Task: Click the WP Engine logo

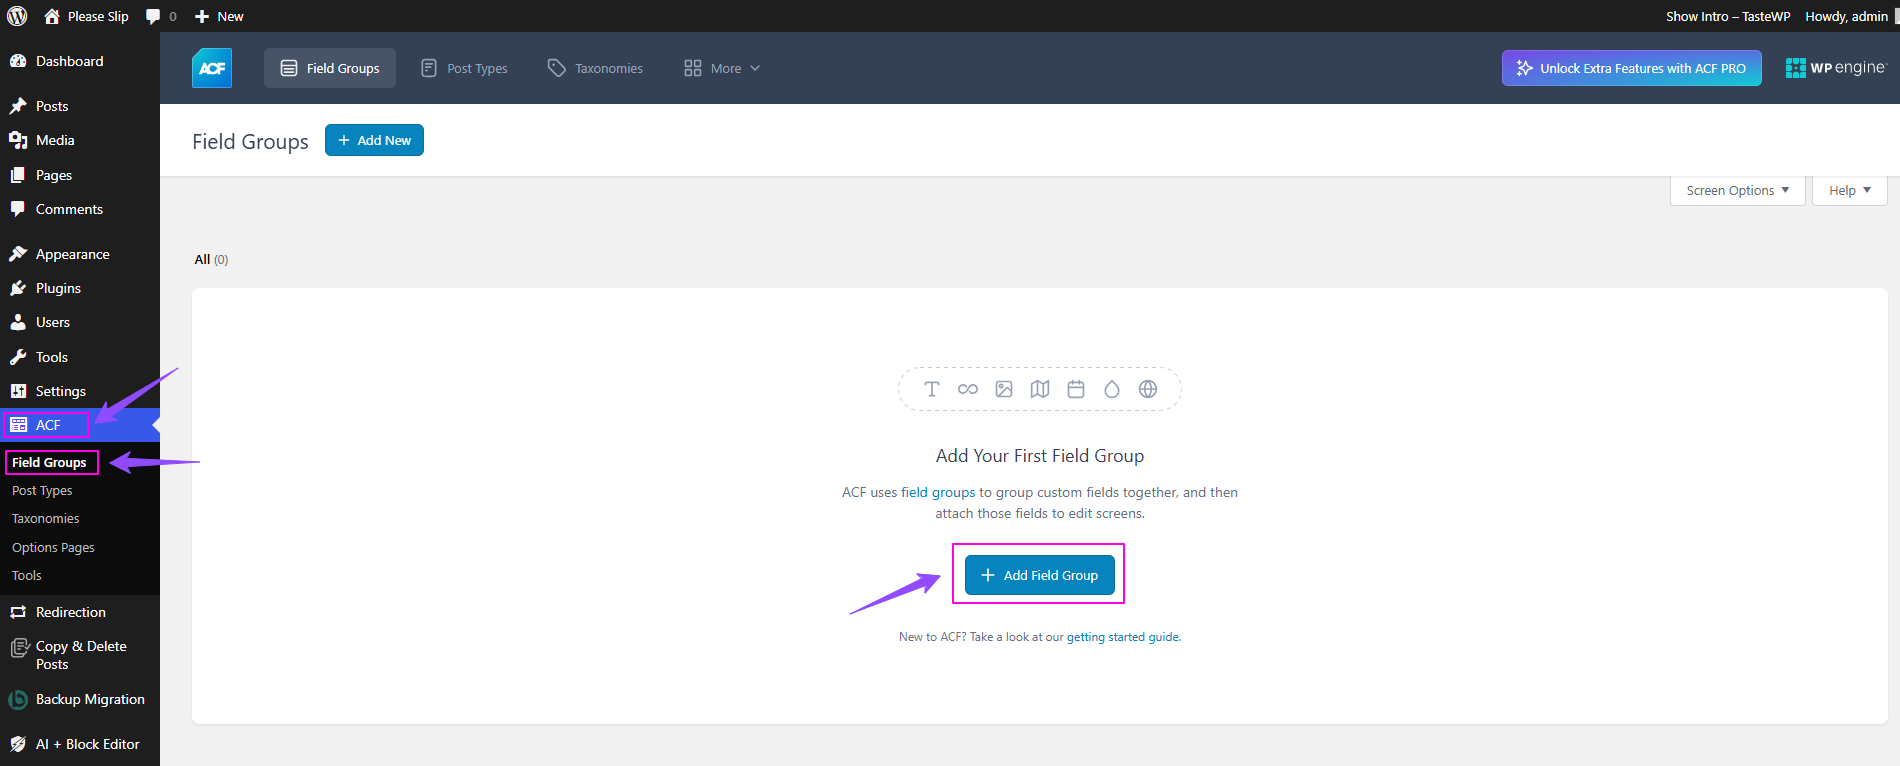Action: tap(1836, 68)
